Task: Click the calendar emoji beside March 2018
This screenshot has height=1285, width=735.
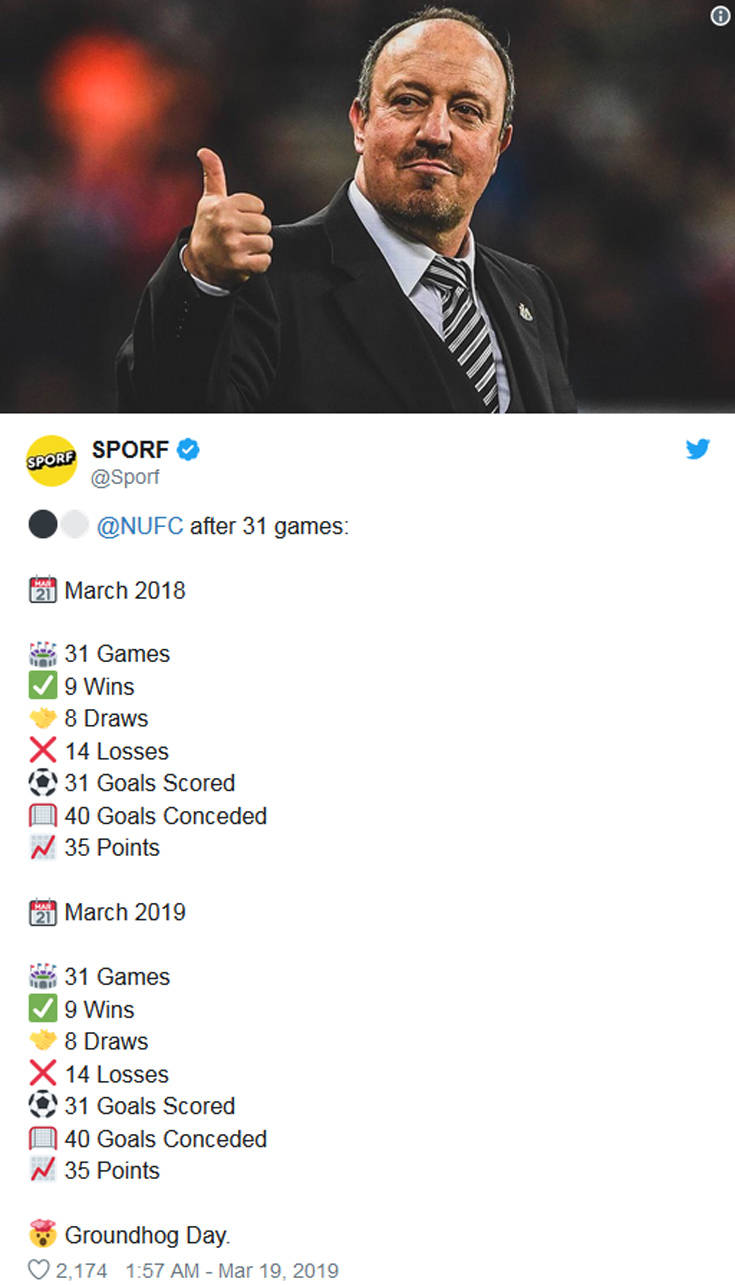Action: click(x=42, y=590)
